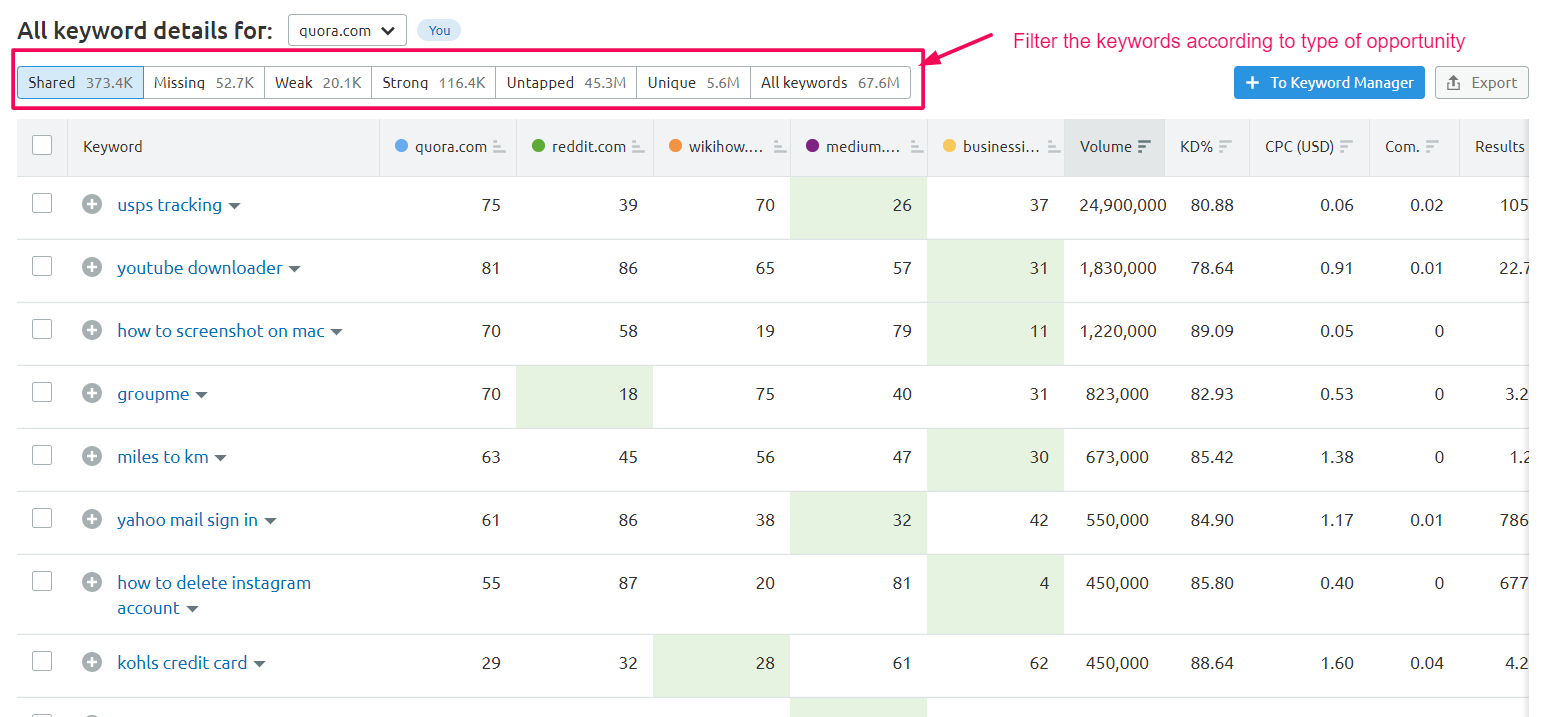Click the 1.60 CPC value

click(1337, 663)
